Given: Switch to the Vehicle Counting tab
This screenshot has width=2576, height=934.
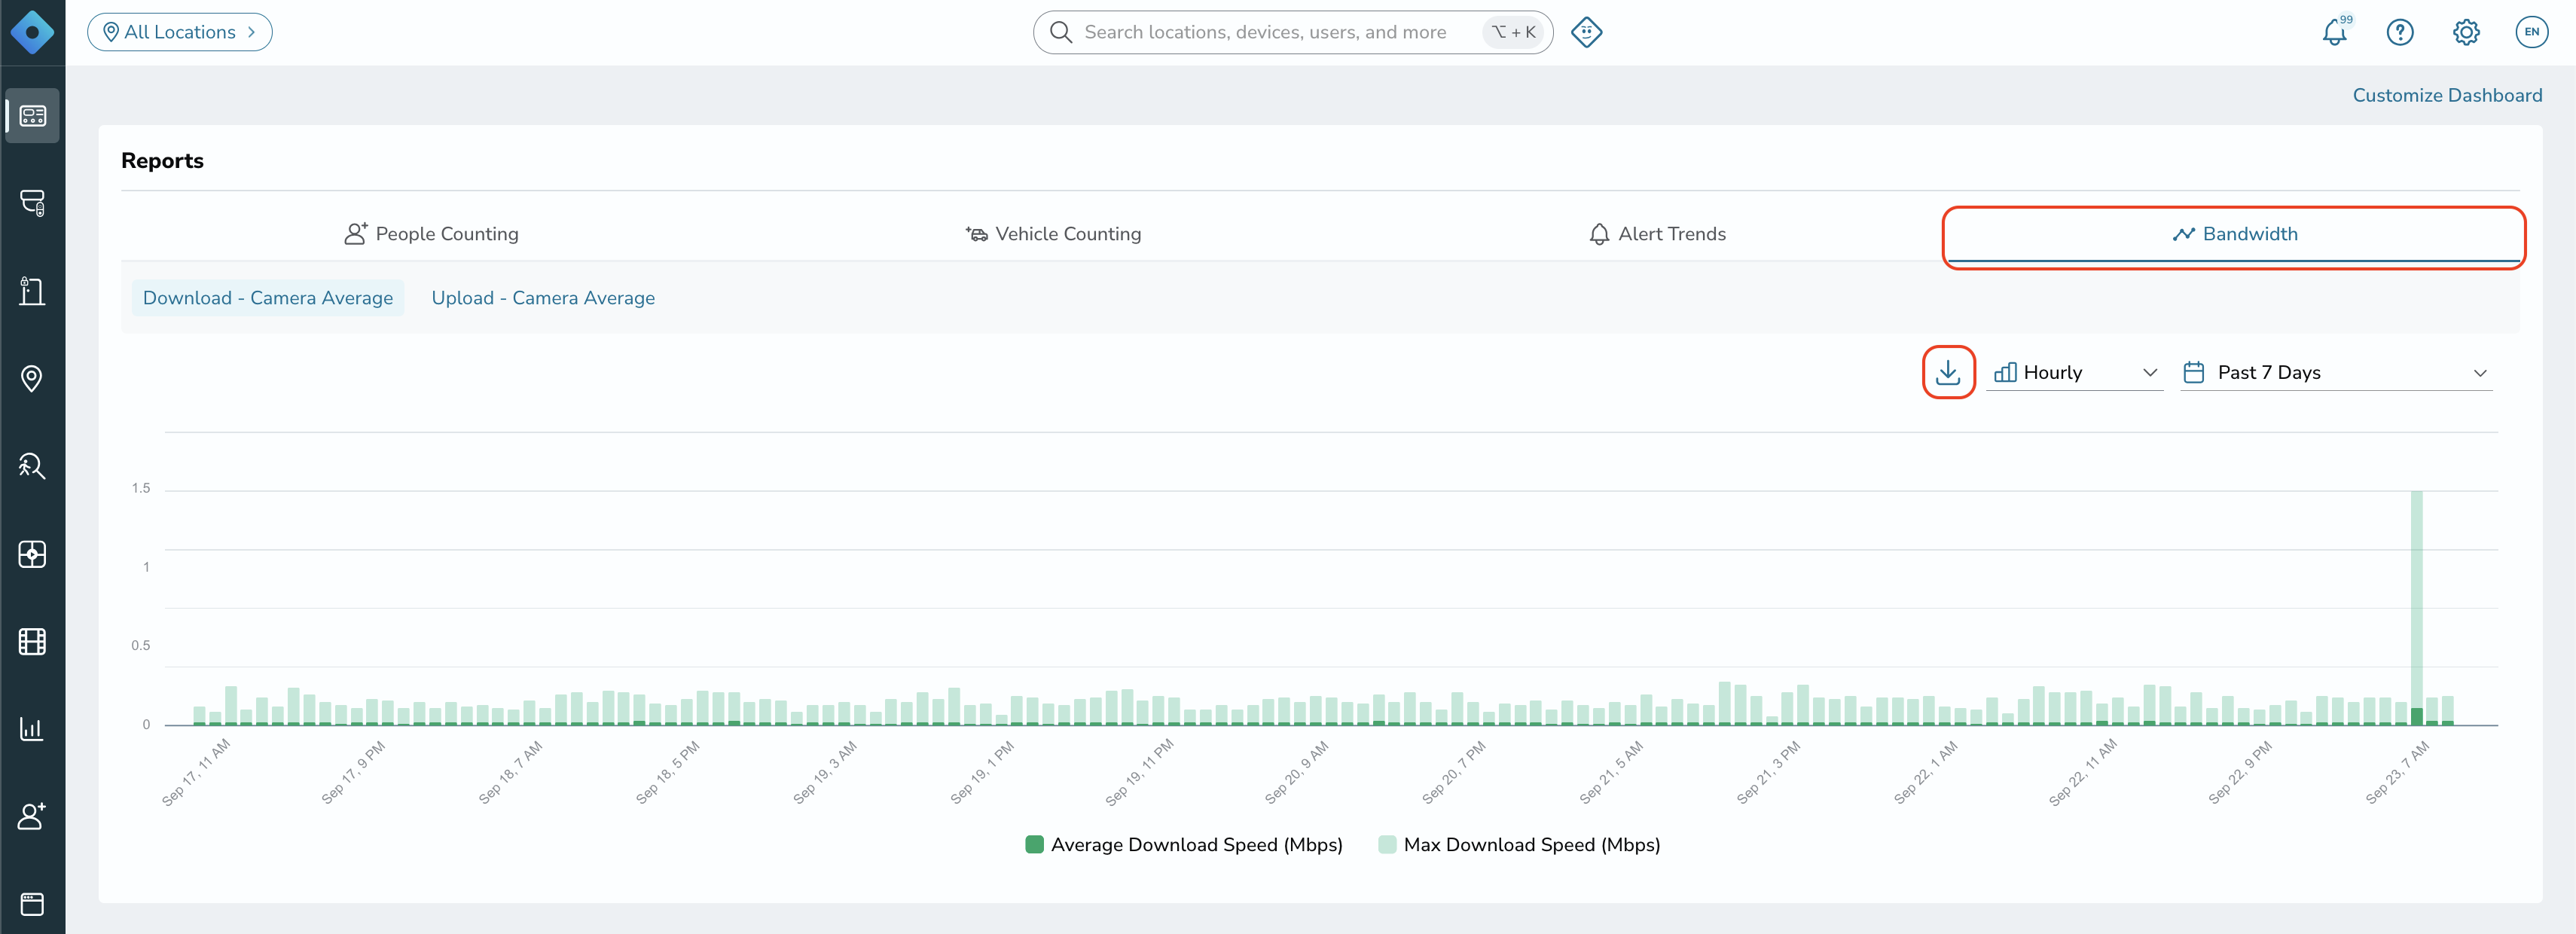Looking at the screenshot, I should click(1053, 234).
